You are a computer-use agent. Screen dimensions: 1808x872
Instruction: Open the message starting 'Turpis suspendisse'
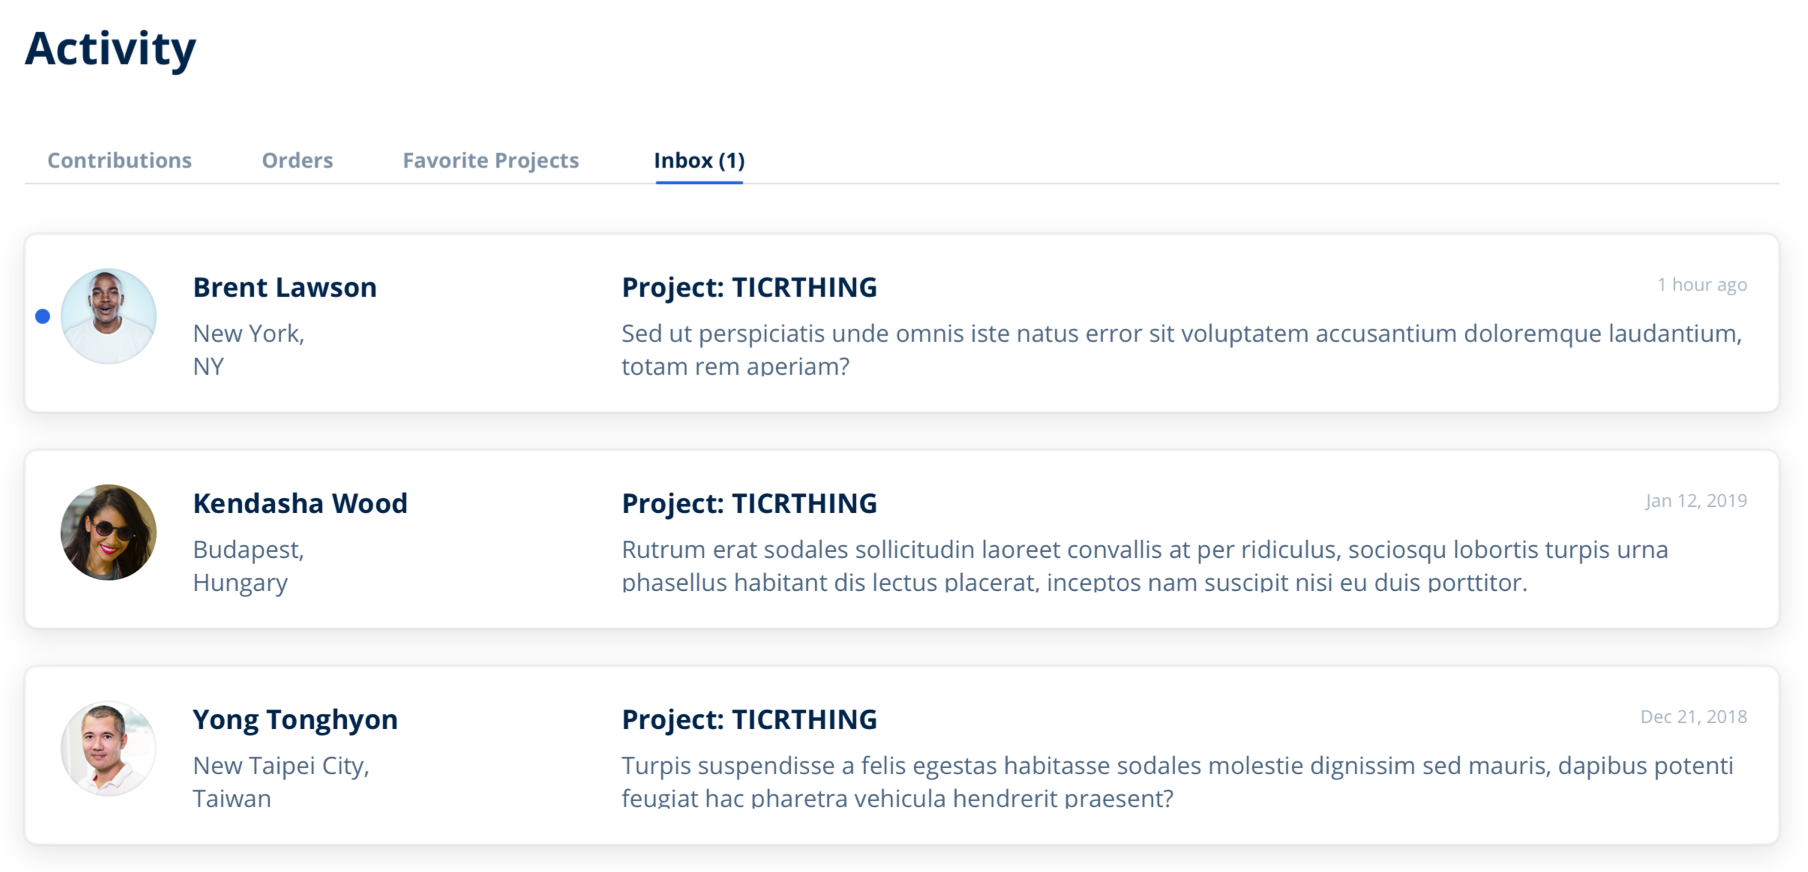[x=1177, y=781]
